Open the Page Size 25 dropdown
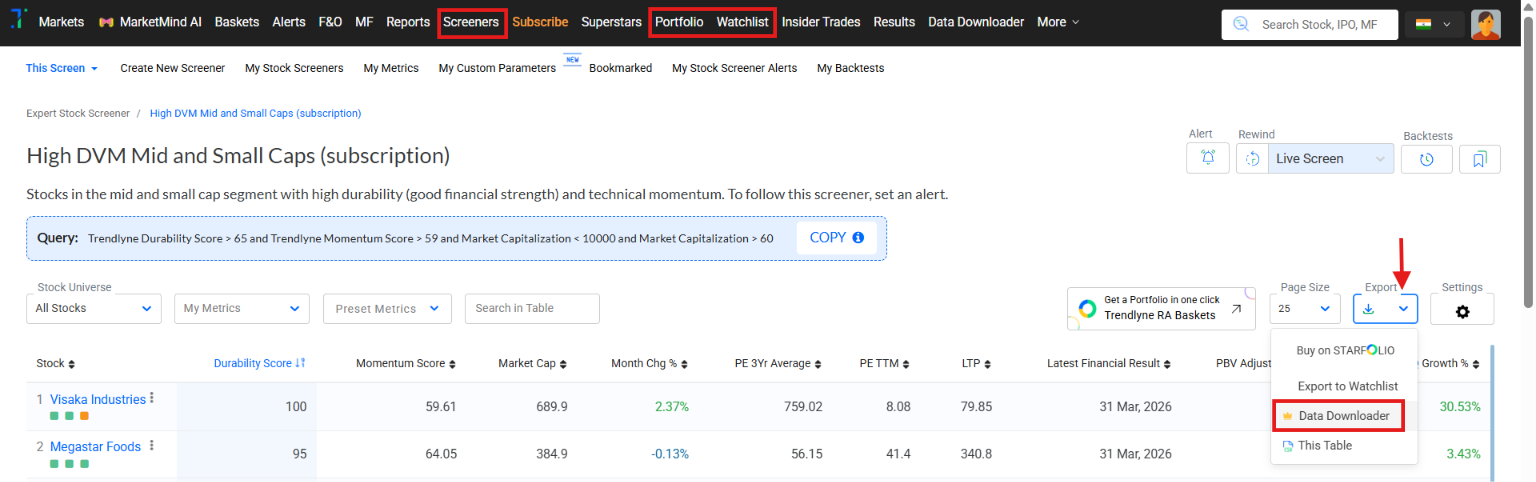The image size is (1536, 482). (x=1305, y=309)
